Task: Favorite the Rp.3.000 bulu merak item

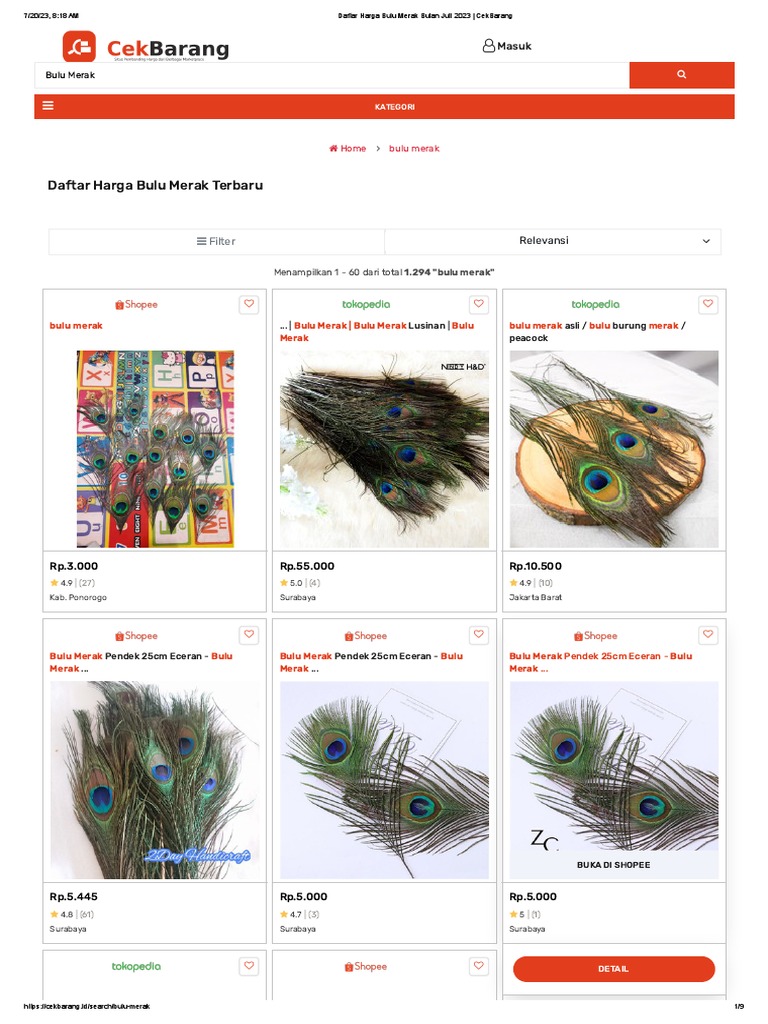Action: coord(249,304)
